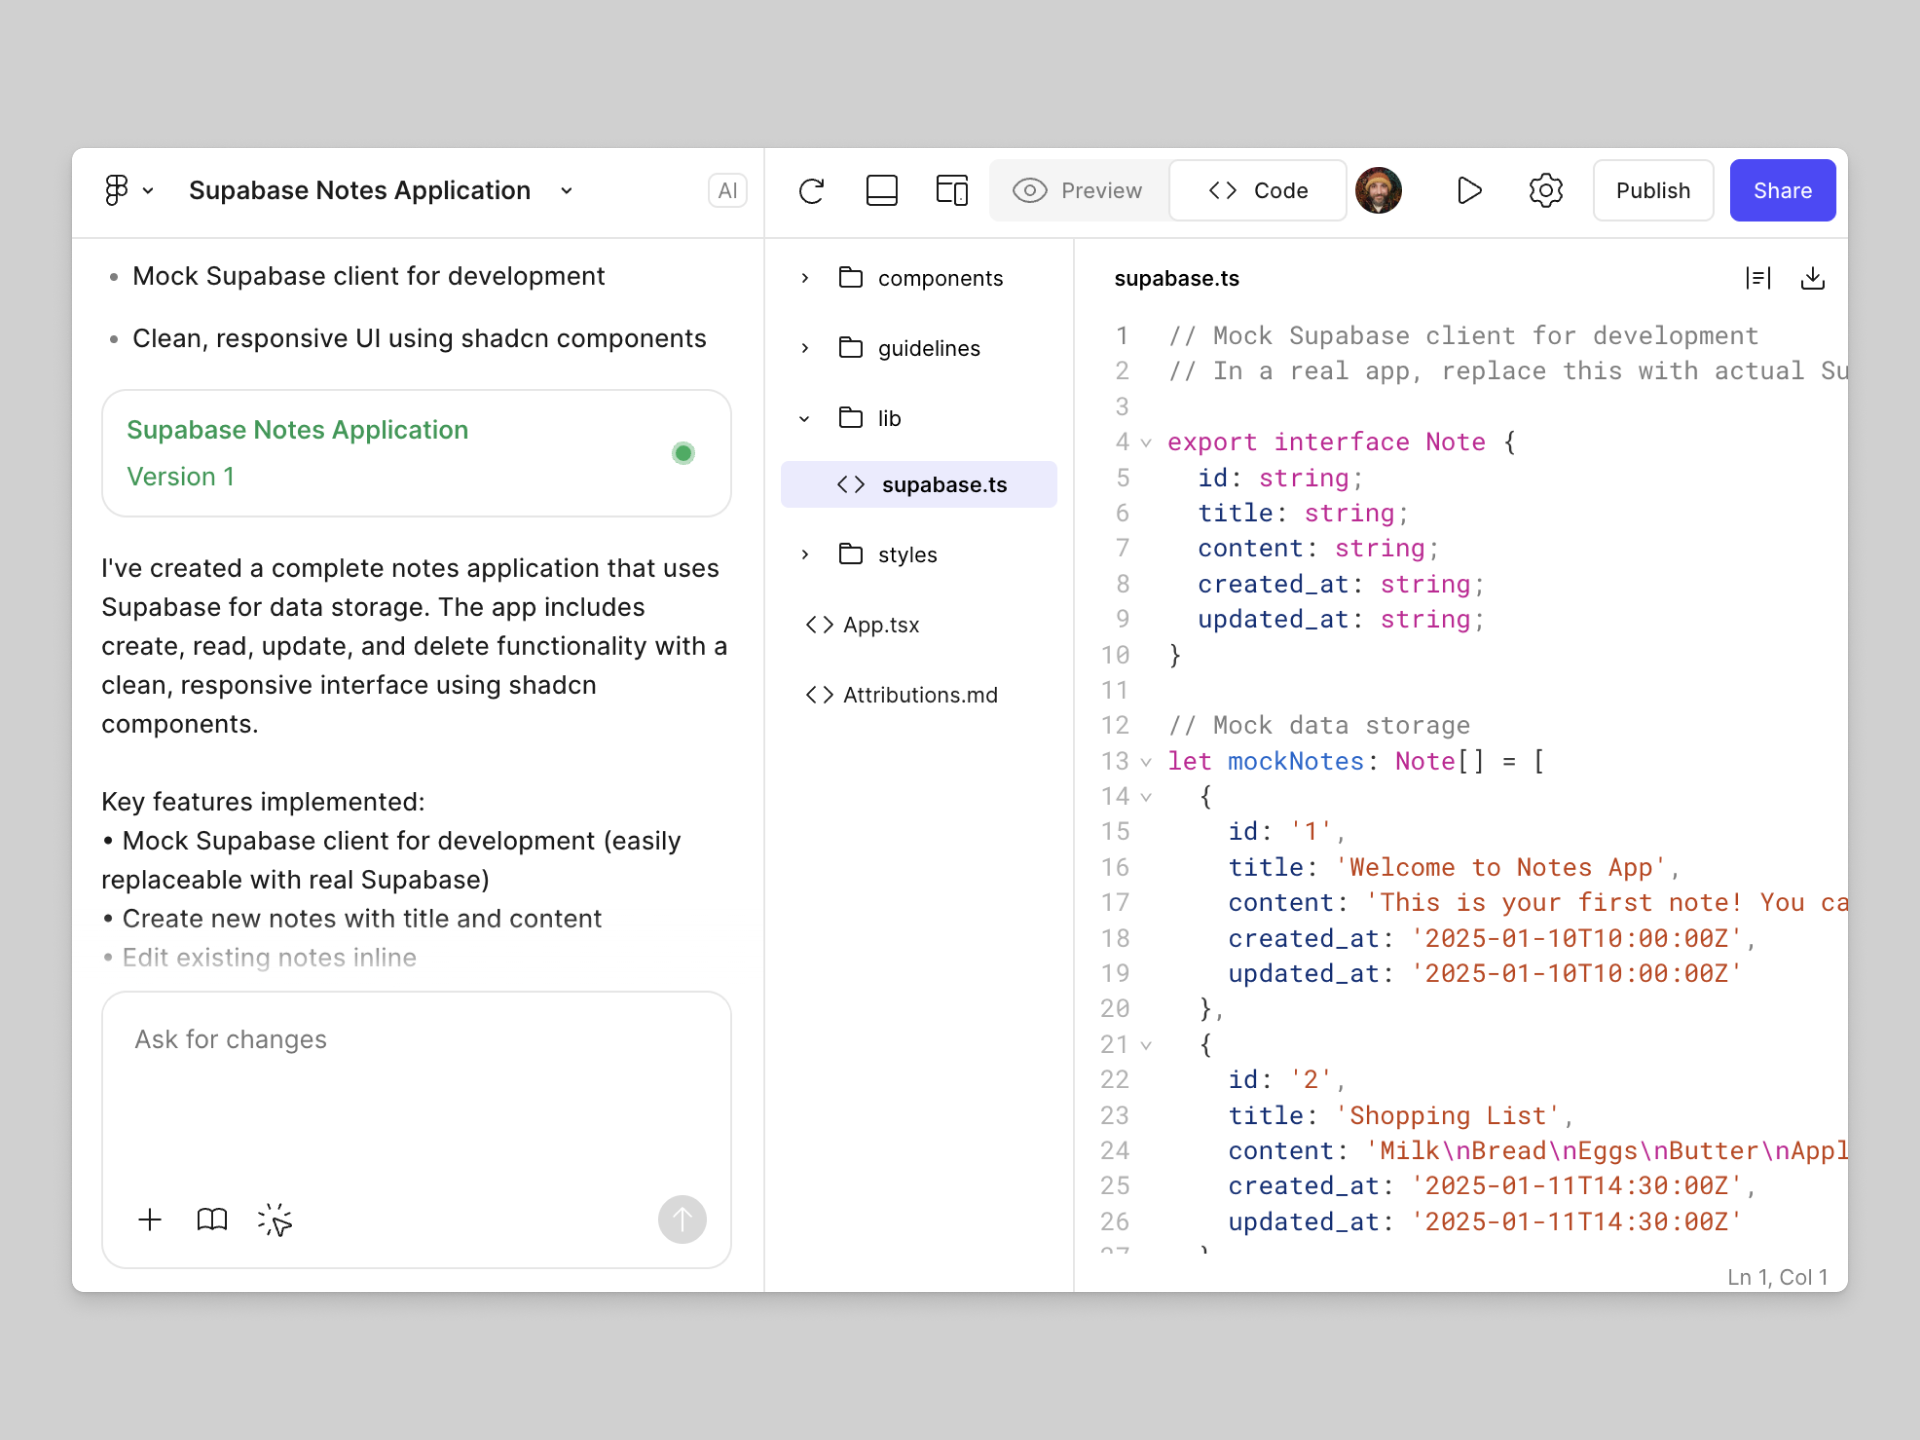Click the AI badge button
The height and width of the screenshot is (1440, 1920).
pos(727,190)
